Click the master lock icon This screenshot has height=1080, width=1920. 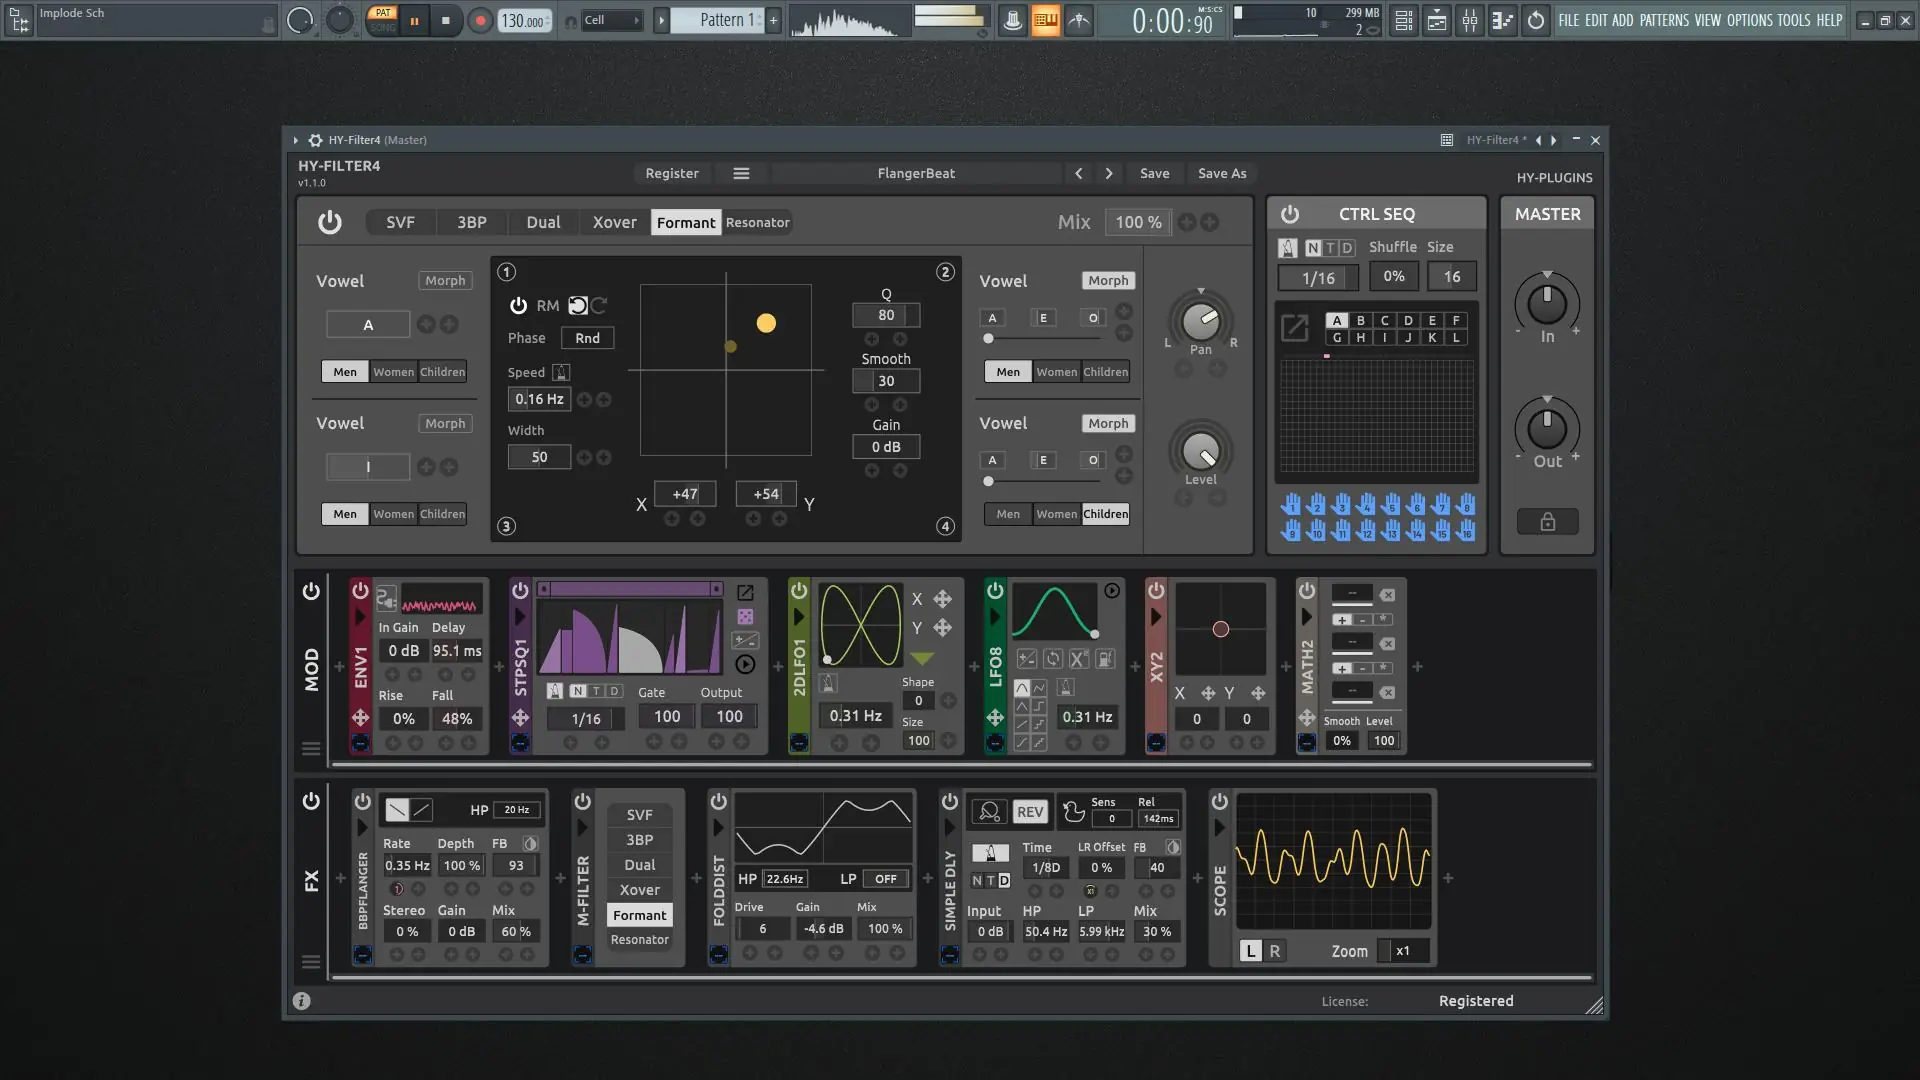tap(1547, 522)
